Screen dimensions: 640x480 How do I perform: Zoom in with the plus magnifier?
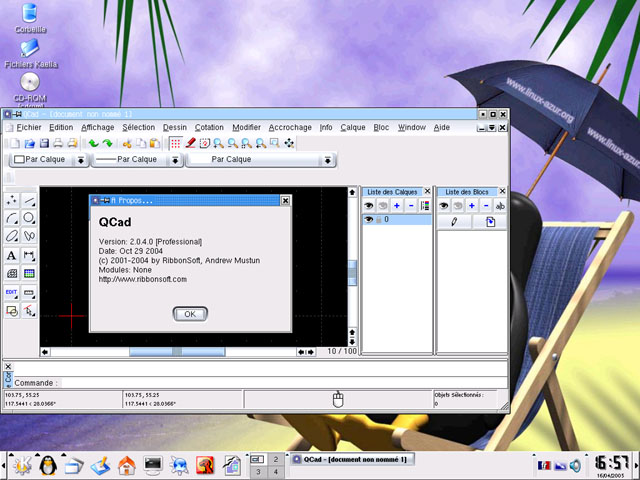tap(218, 143)
